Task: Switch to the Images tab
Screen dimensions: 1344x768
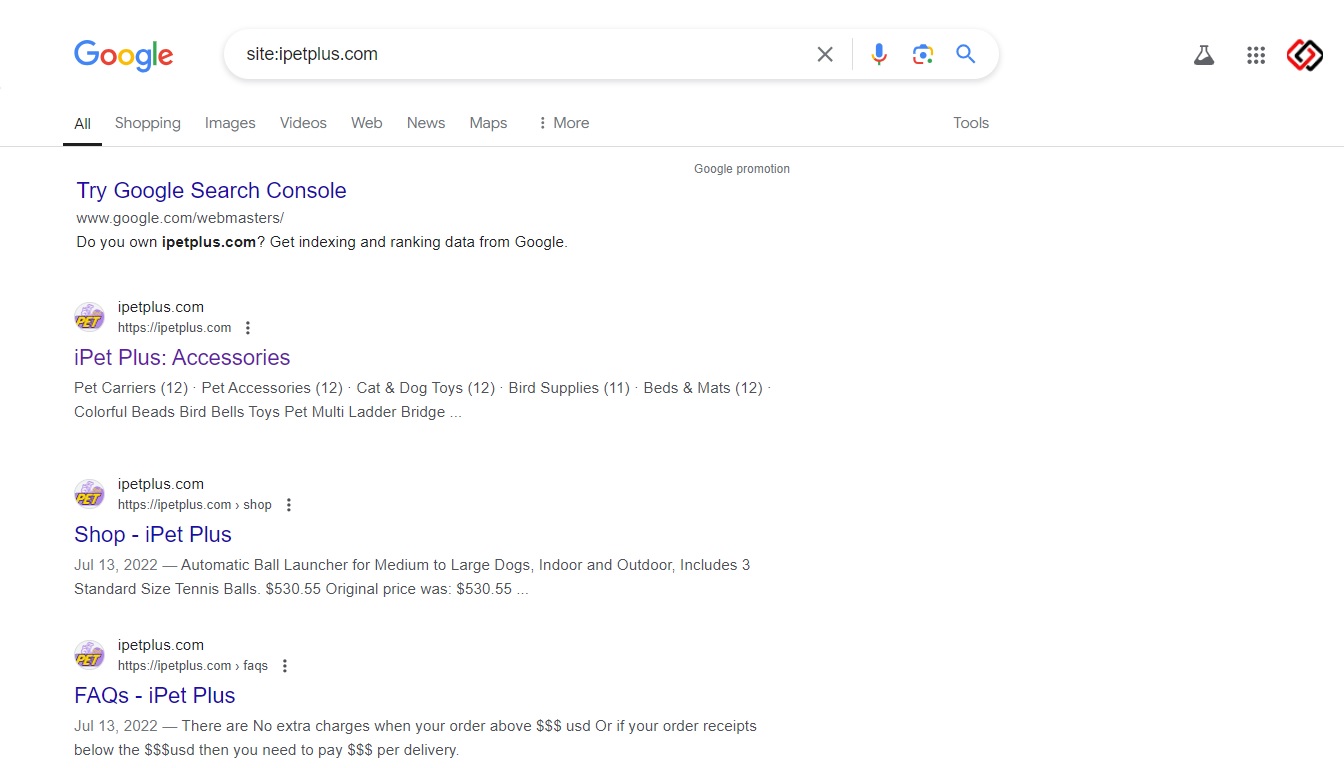Action: click(x=230, y=123)
